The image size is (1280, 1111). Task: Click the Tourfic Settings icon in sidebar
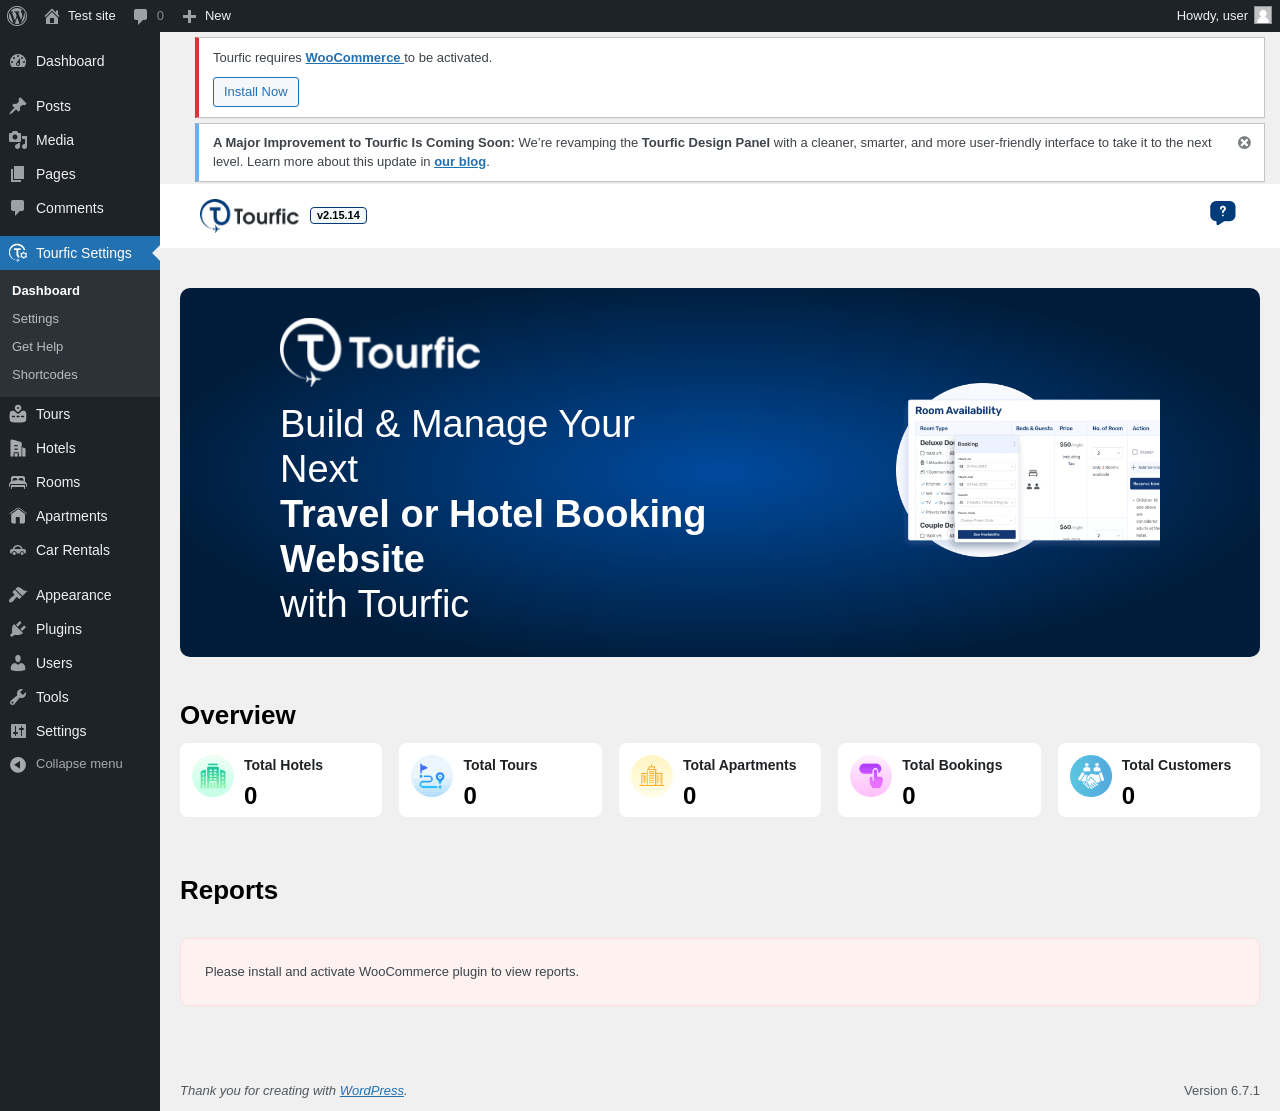pos(18,253)
